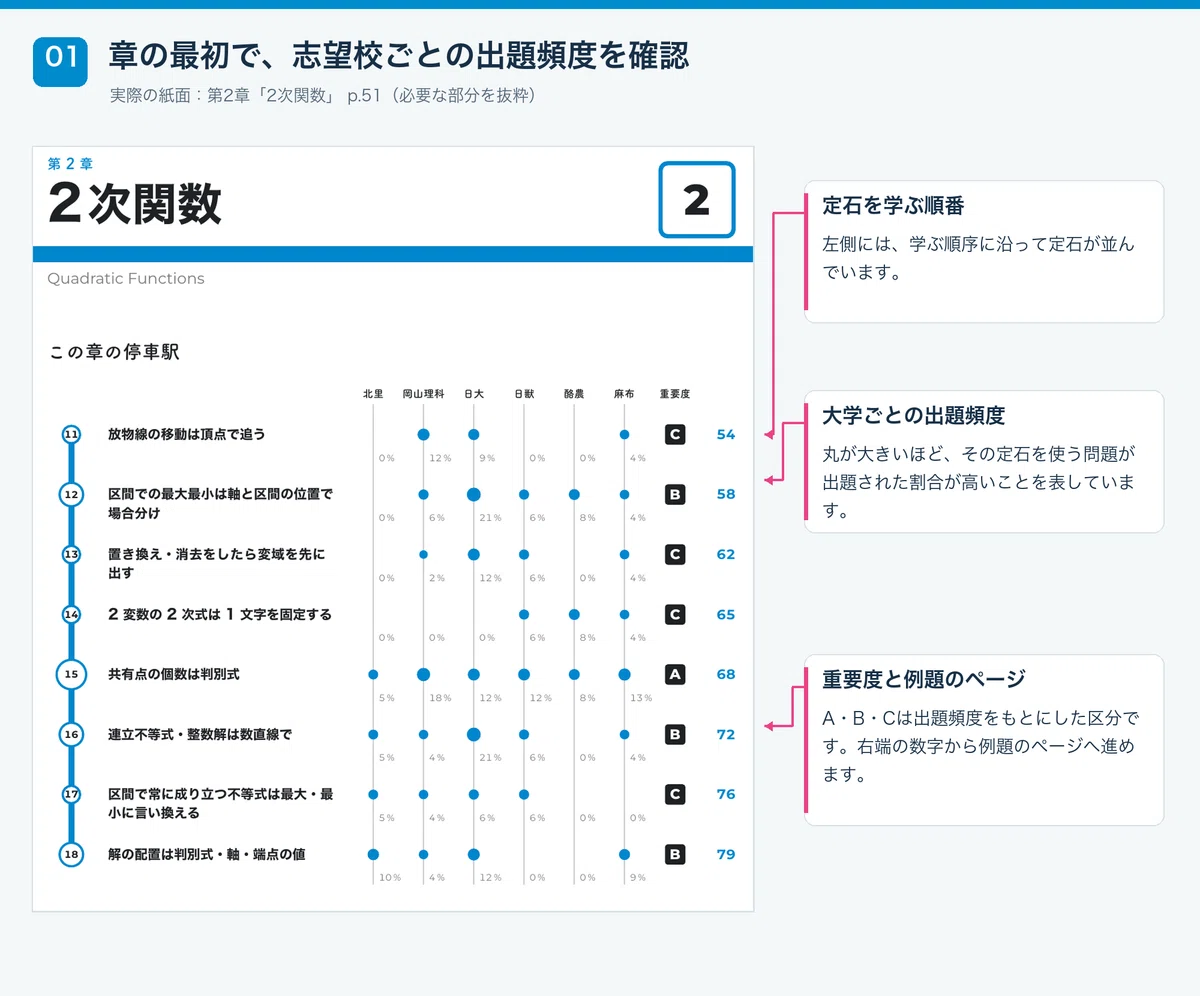Click the 日獣 column header
Screen dimensions: 1200x996
point(524,394)
